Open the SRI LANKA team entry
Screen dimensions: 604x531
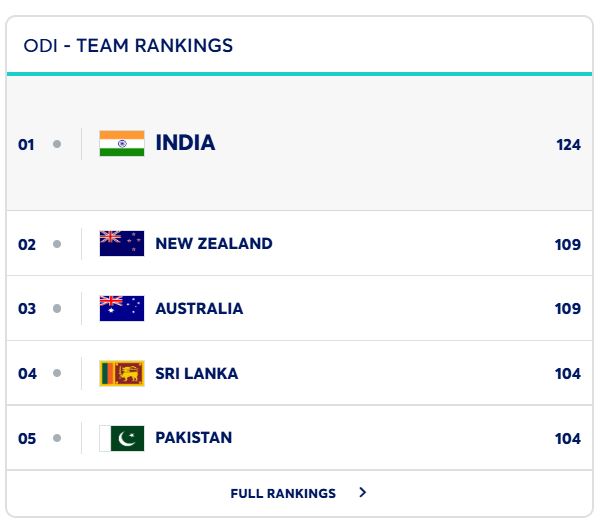tap(196, 373)
